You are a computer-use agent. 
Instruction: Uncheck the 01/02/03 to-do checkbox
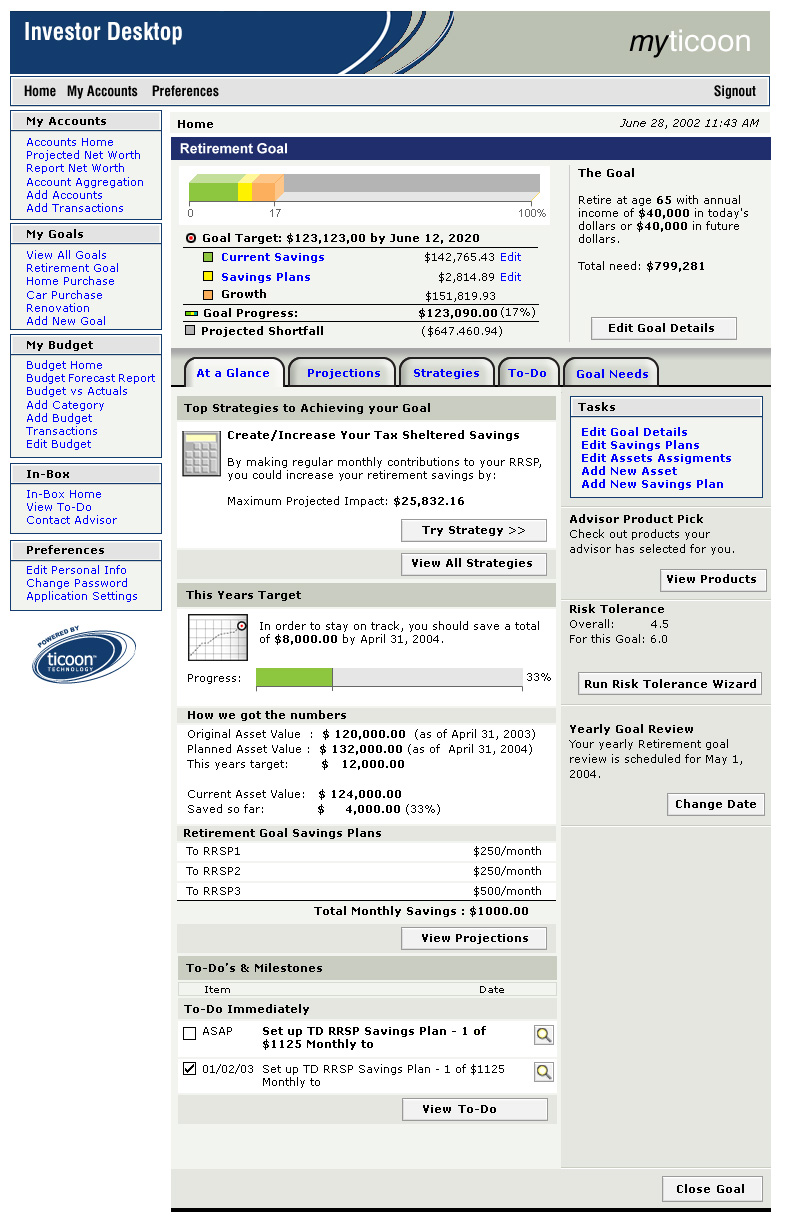tap(190, 1069)
